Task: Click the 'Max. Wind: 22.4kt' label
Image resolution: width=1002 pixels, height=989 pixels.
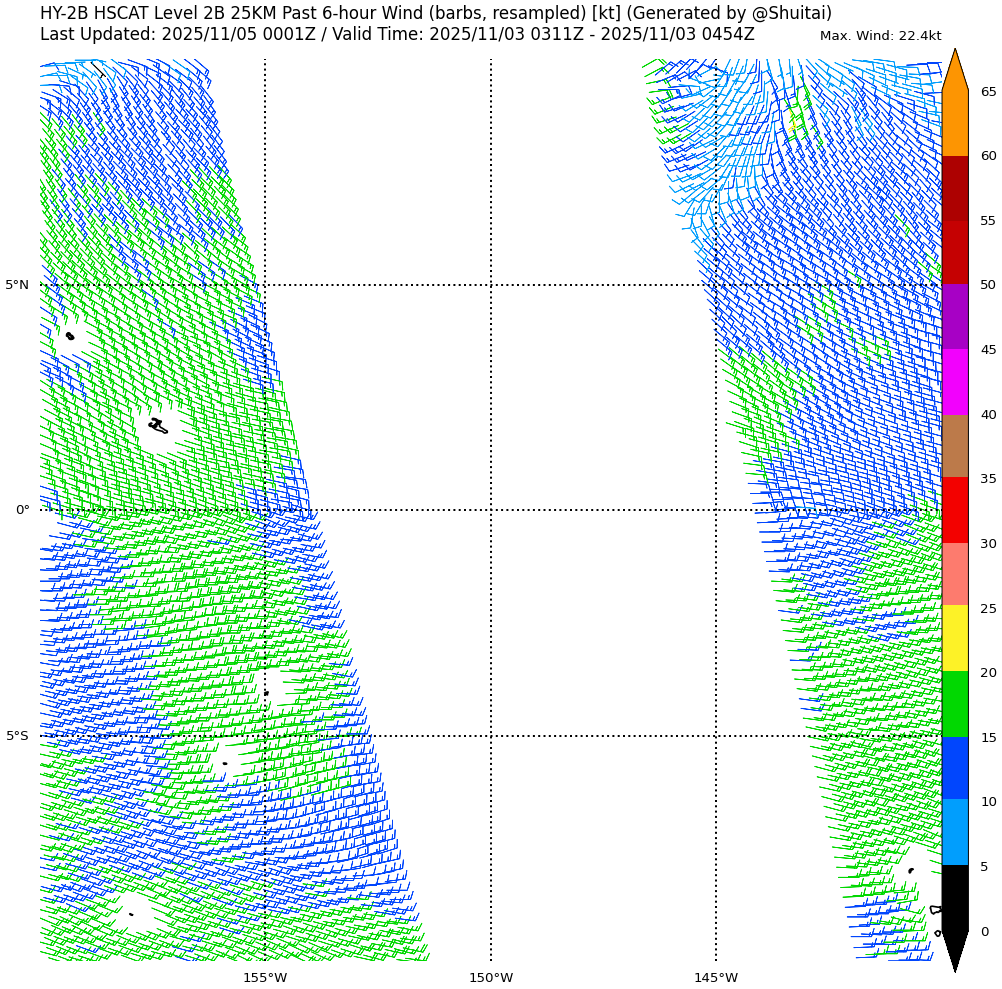Action: (x=880, y=36)
